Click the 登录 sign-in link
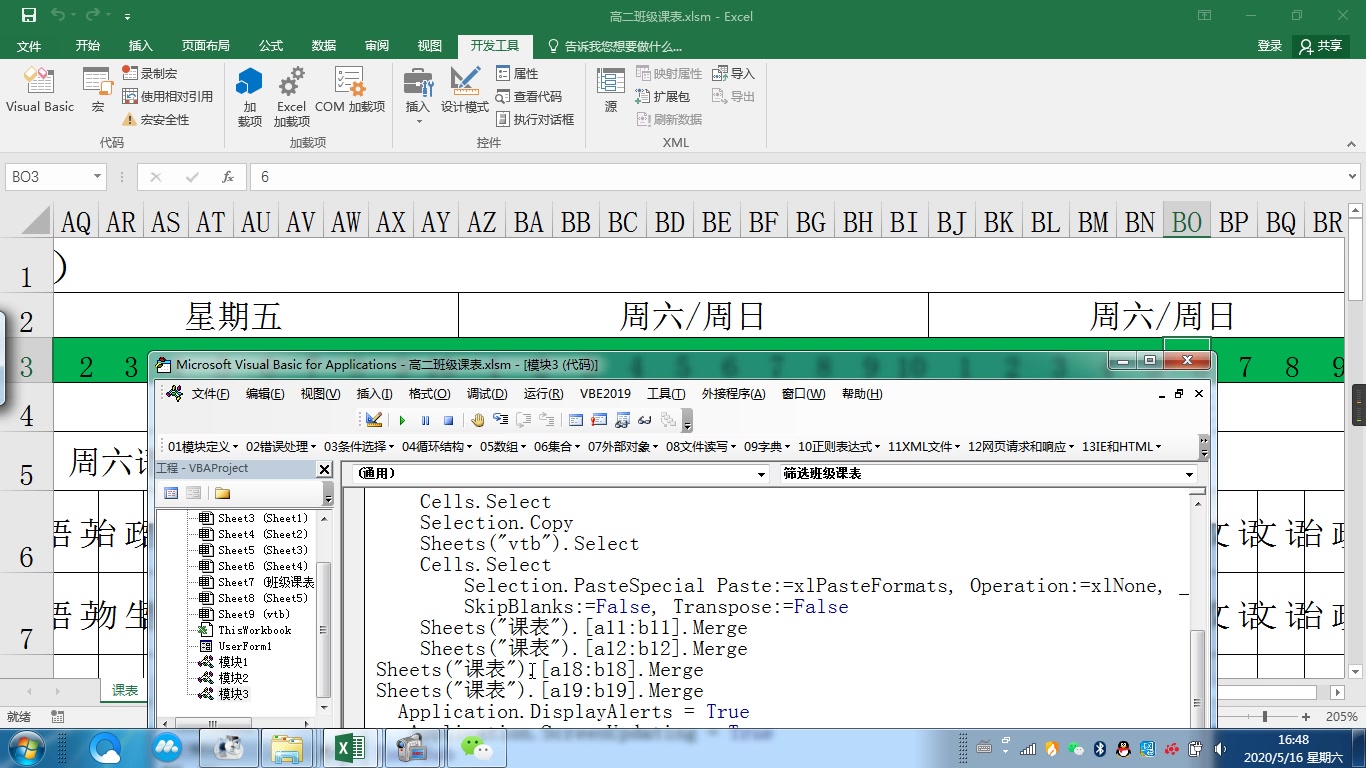The height and width of the screenshot is (768, 1366). pyautogui.click(x=1270, y=46)
